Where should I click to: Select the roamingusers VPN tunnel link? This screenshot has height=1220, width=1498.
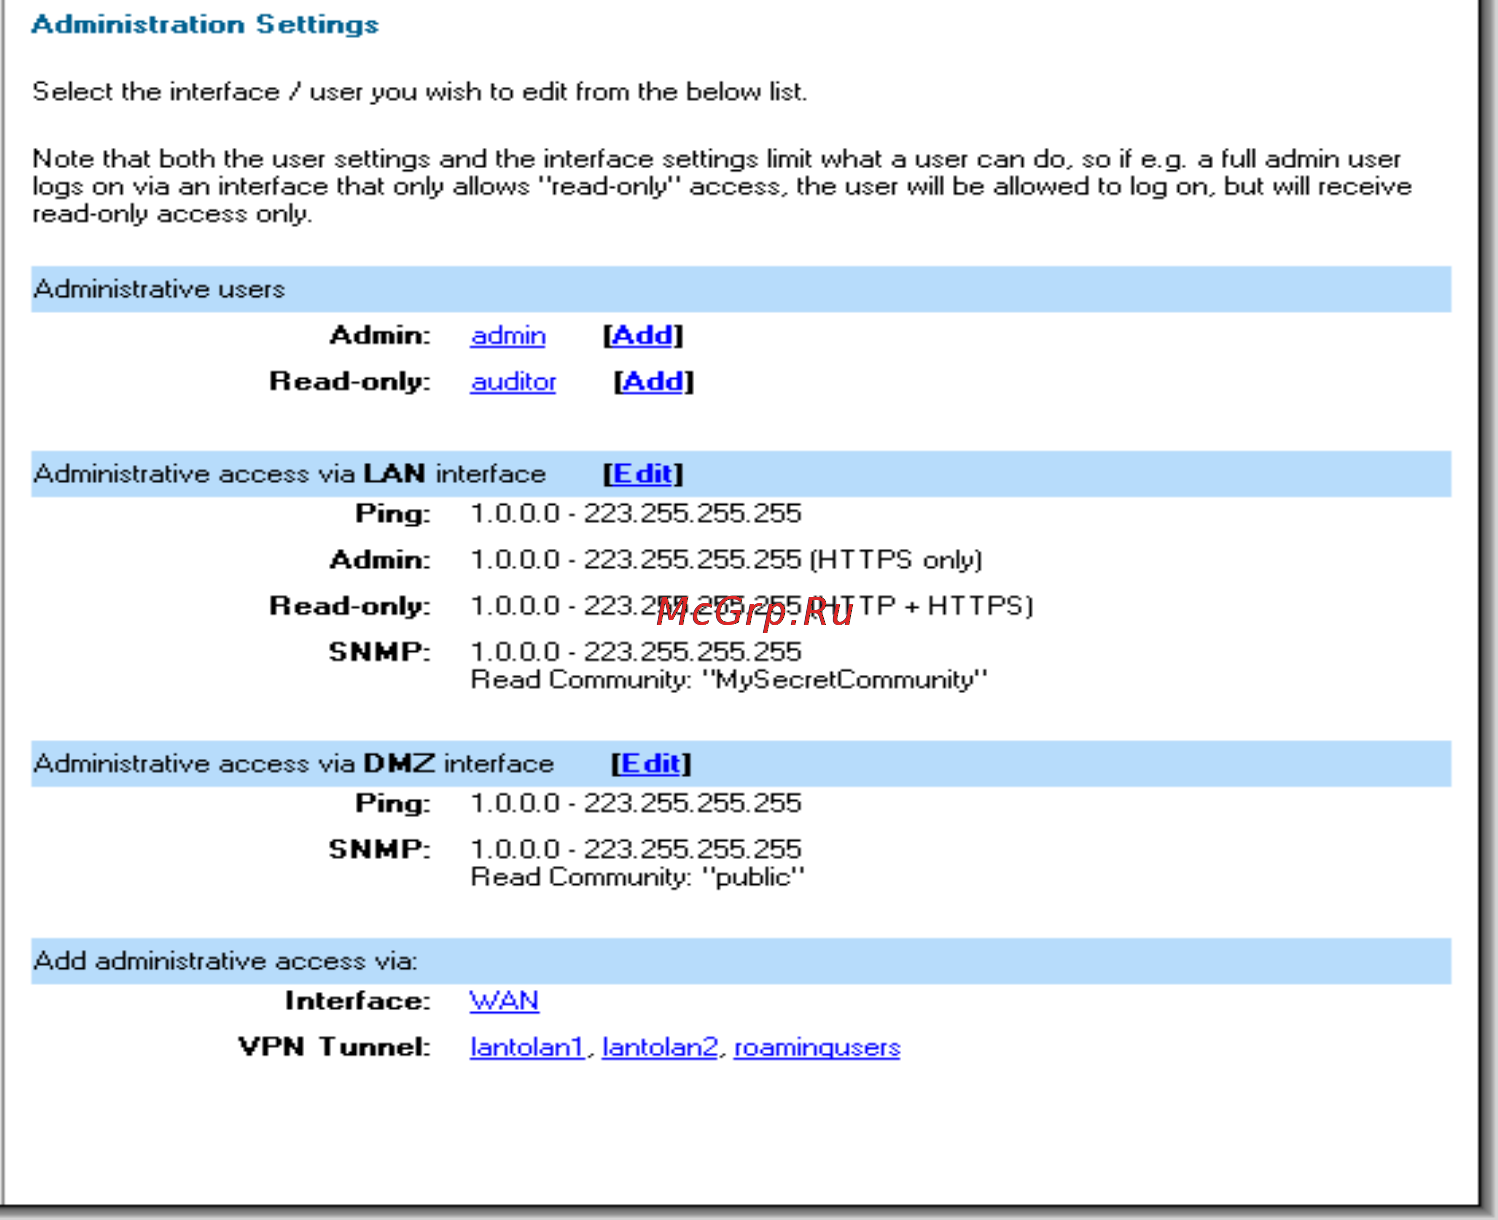(817, 1047)
